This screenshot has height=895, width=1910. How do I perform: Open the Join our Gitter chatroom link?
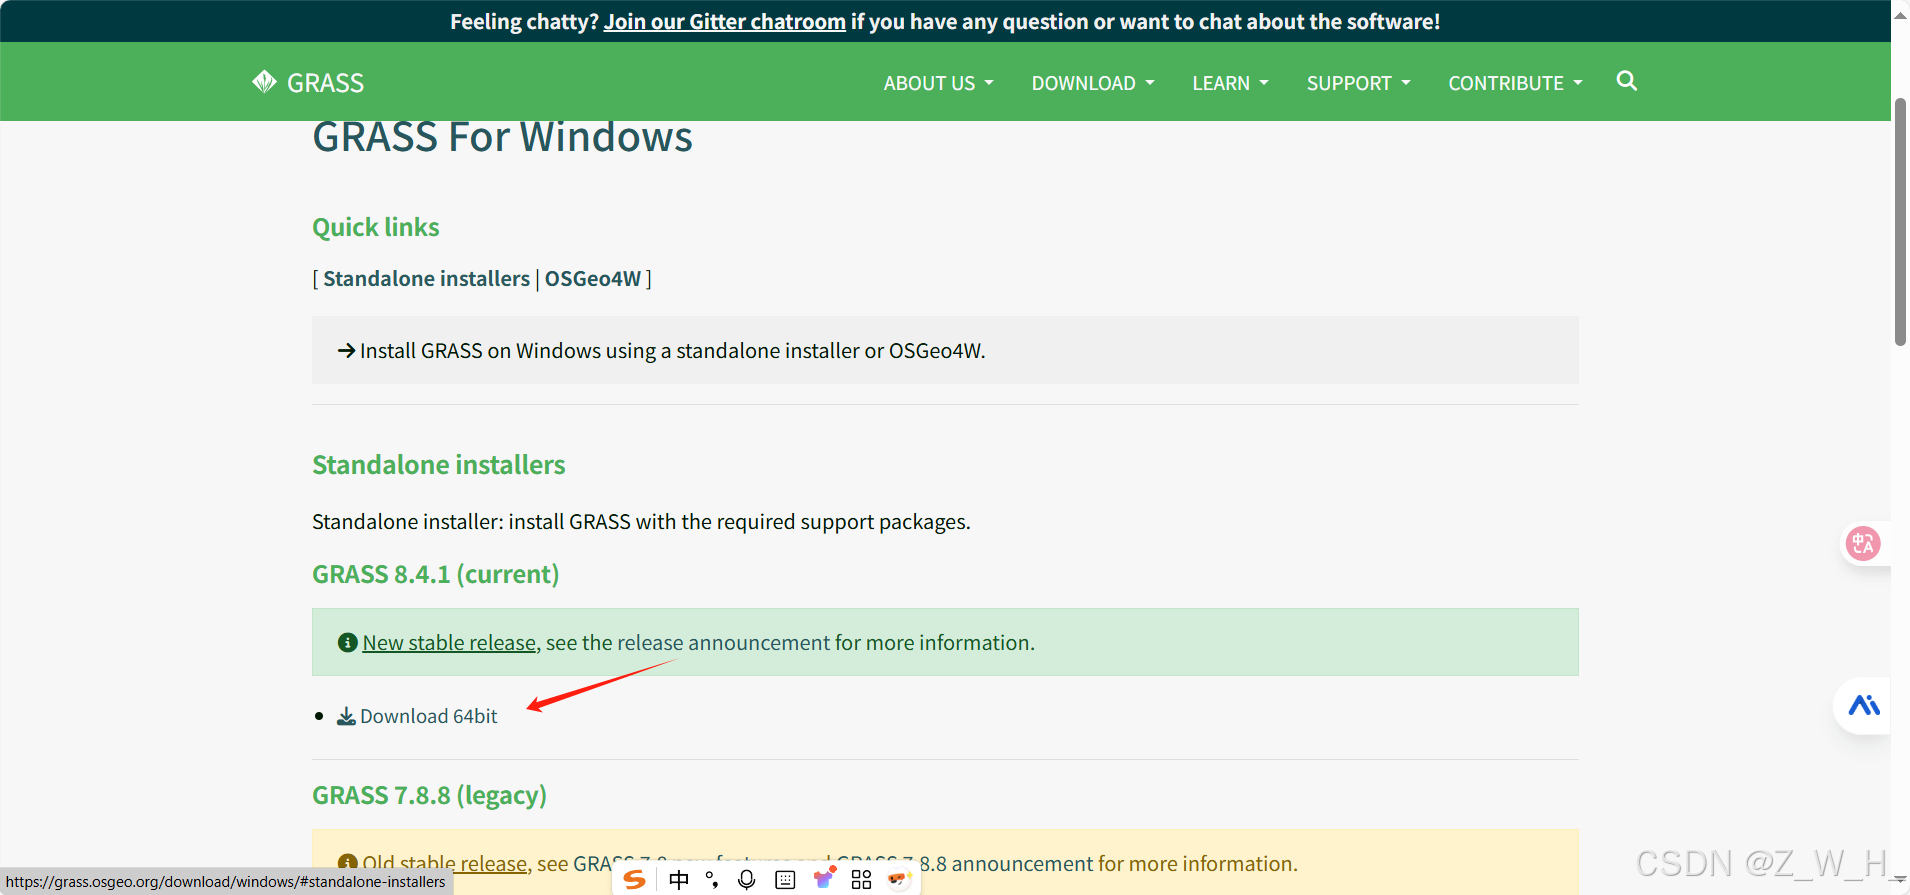[724, 22]
